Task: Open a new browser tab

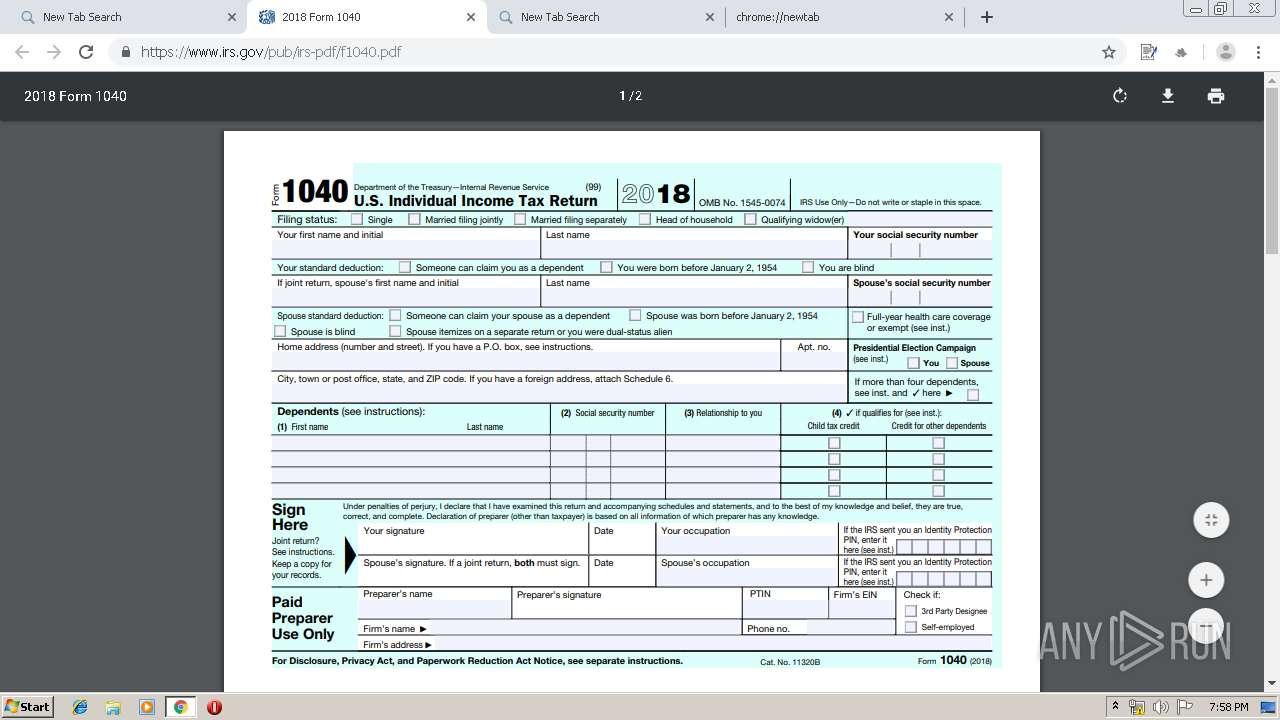Action: [987, 17]
